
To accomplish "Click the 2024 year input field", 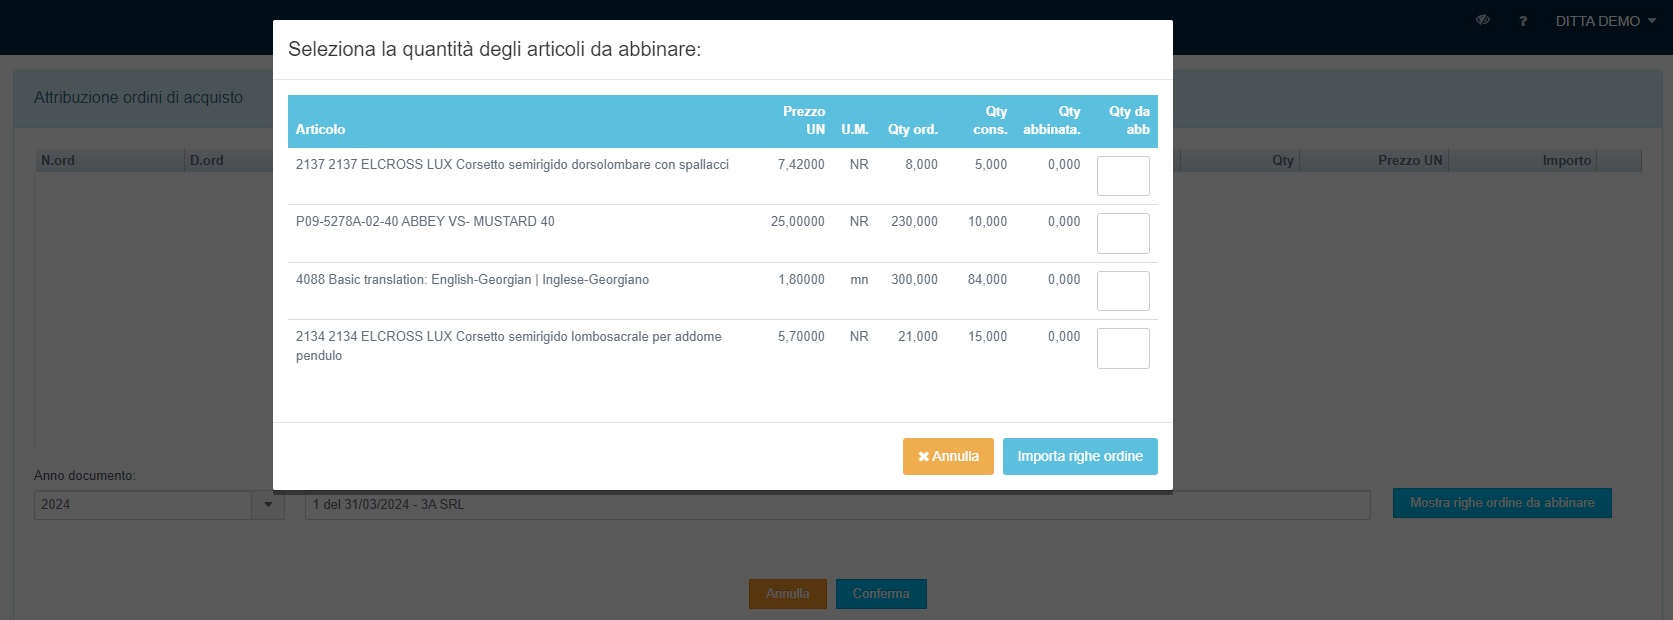I will [142, 505].
